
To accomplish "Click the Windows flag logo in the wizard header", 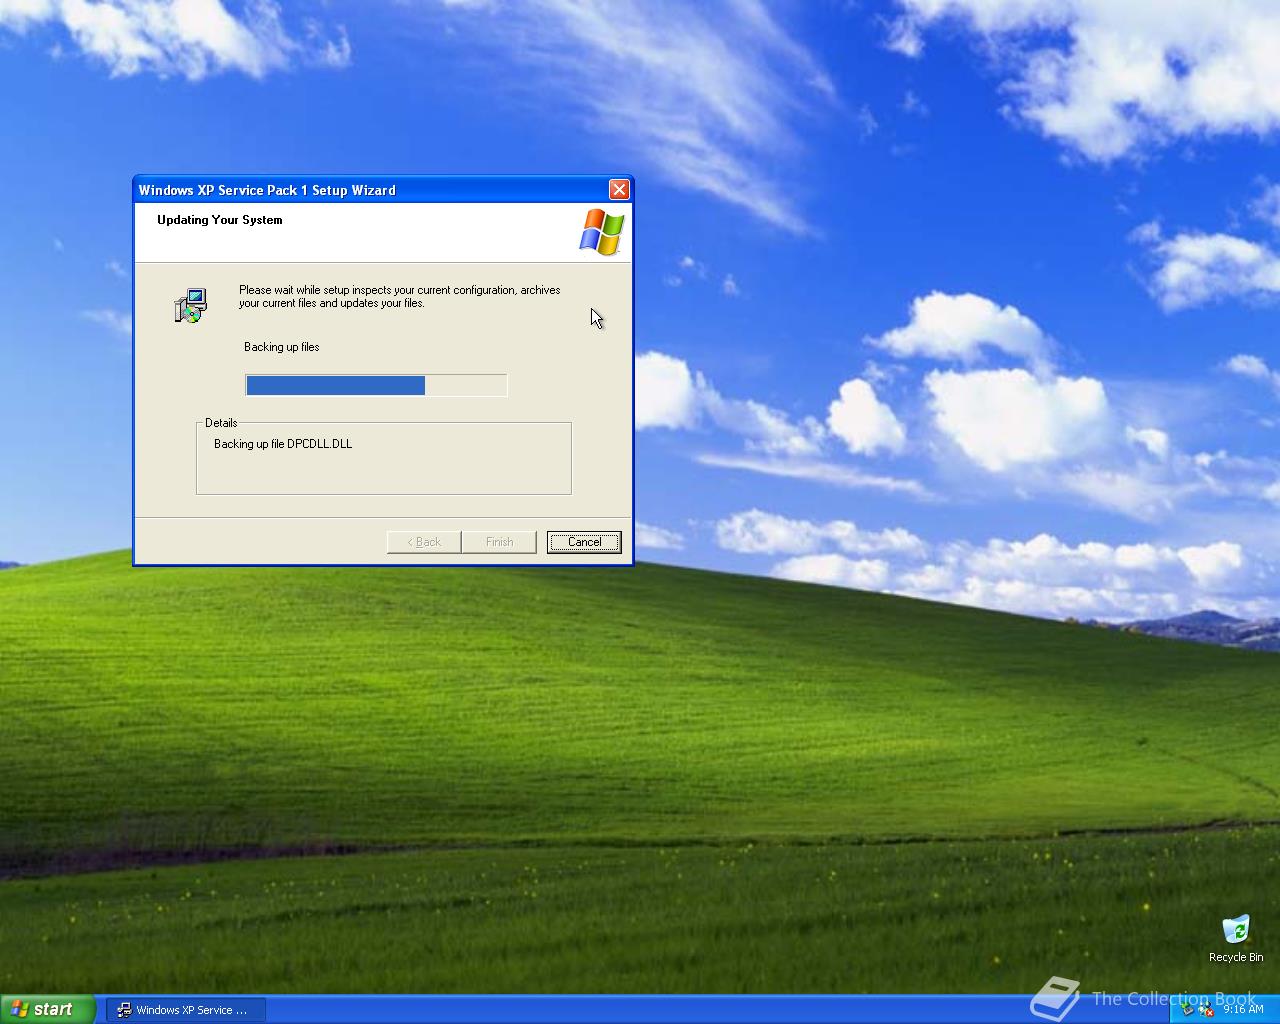I will (x=601, y=232).
